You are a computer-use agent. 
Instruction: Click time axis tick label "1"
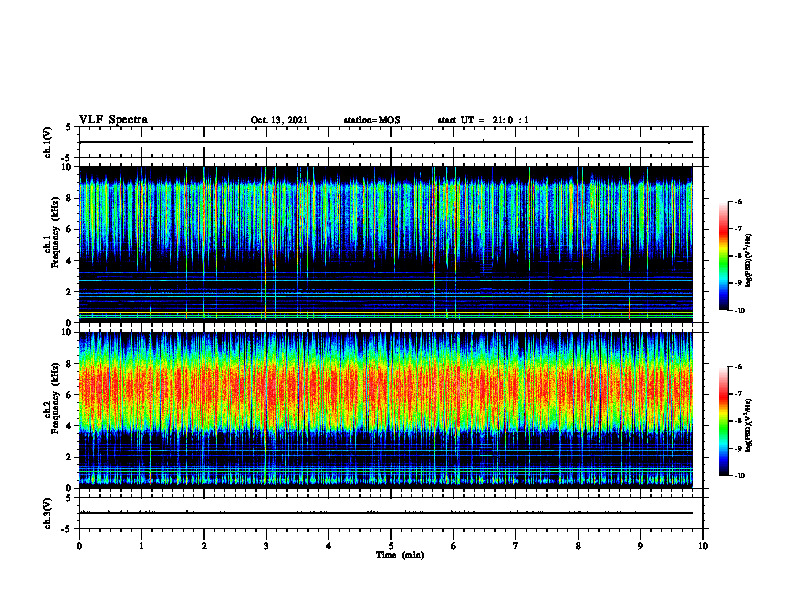(141, 546)
